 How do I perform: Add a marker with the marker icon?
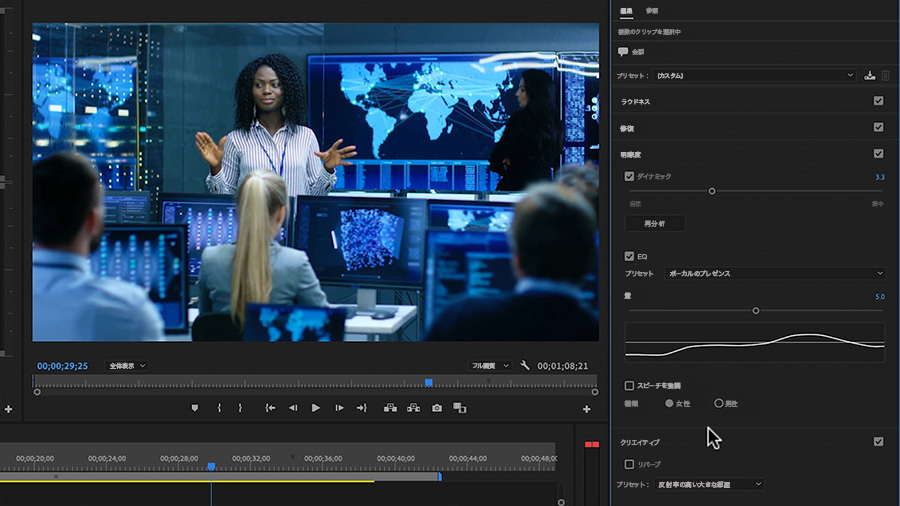pyautogui.click(x=195, y=408)
